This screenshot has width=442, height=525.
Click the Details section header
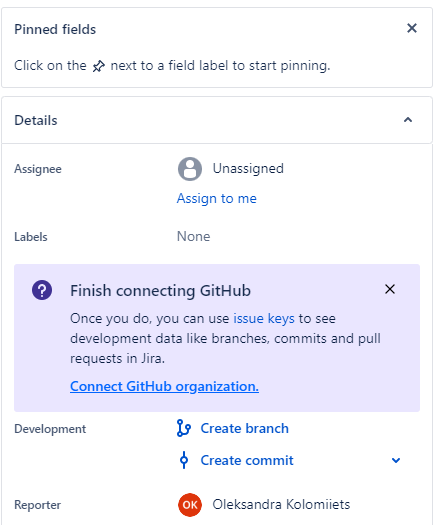click(217, 120)
